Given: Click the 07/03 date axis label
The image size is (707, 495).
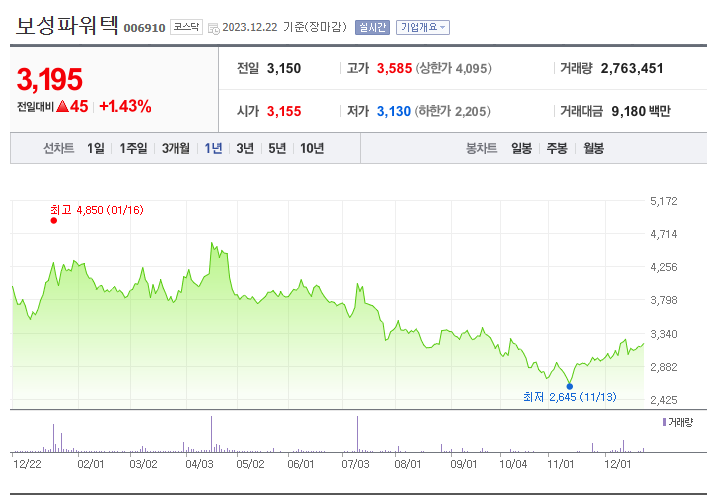Looking at the screenshot, I should 355,464.
